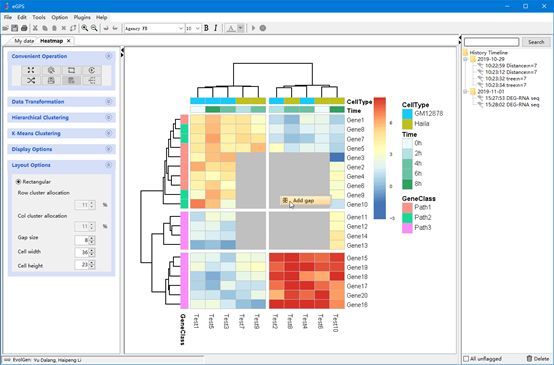Click the dendrogram tree icon in Convenient Operation
The image size is (554, 365).
[92, 81]
